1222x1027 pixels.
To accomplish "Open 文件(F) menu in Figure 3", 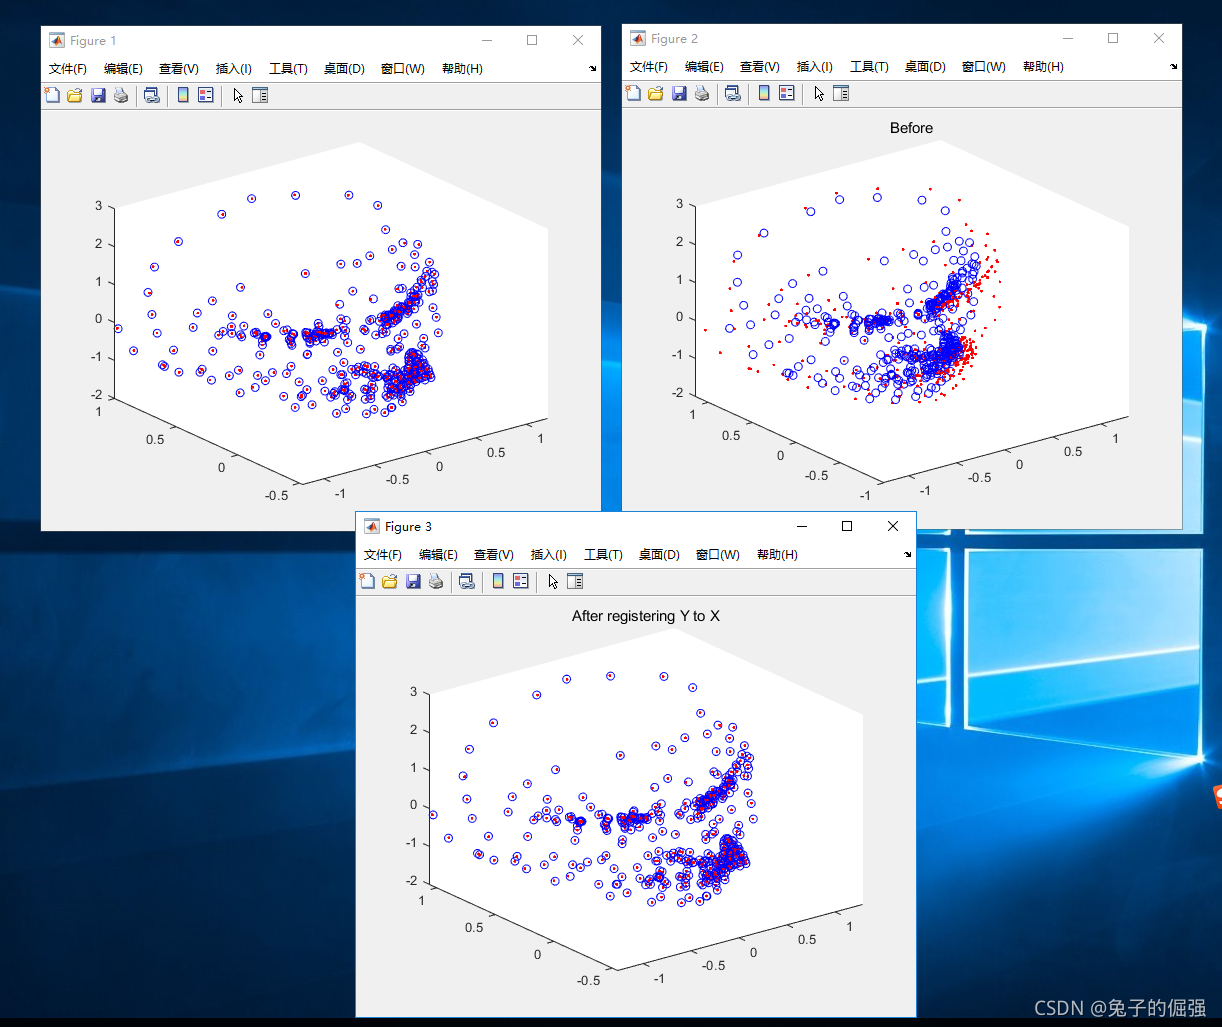I will [x=383, y=555].
